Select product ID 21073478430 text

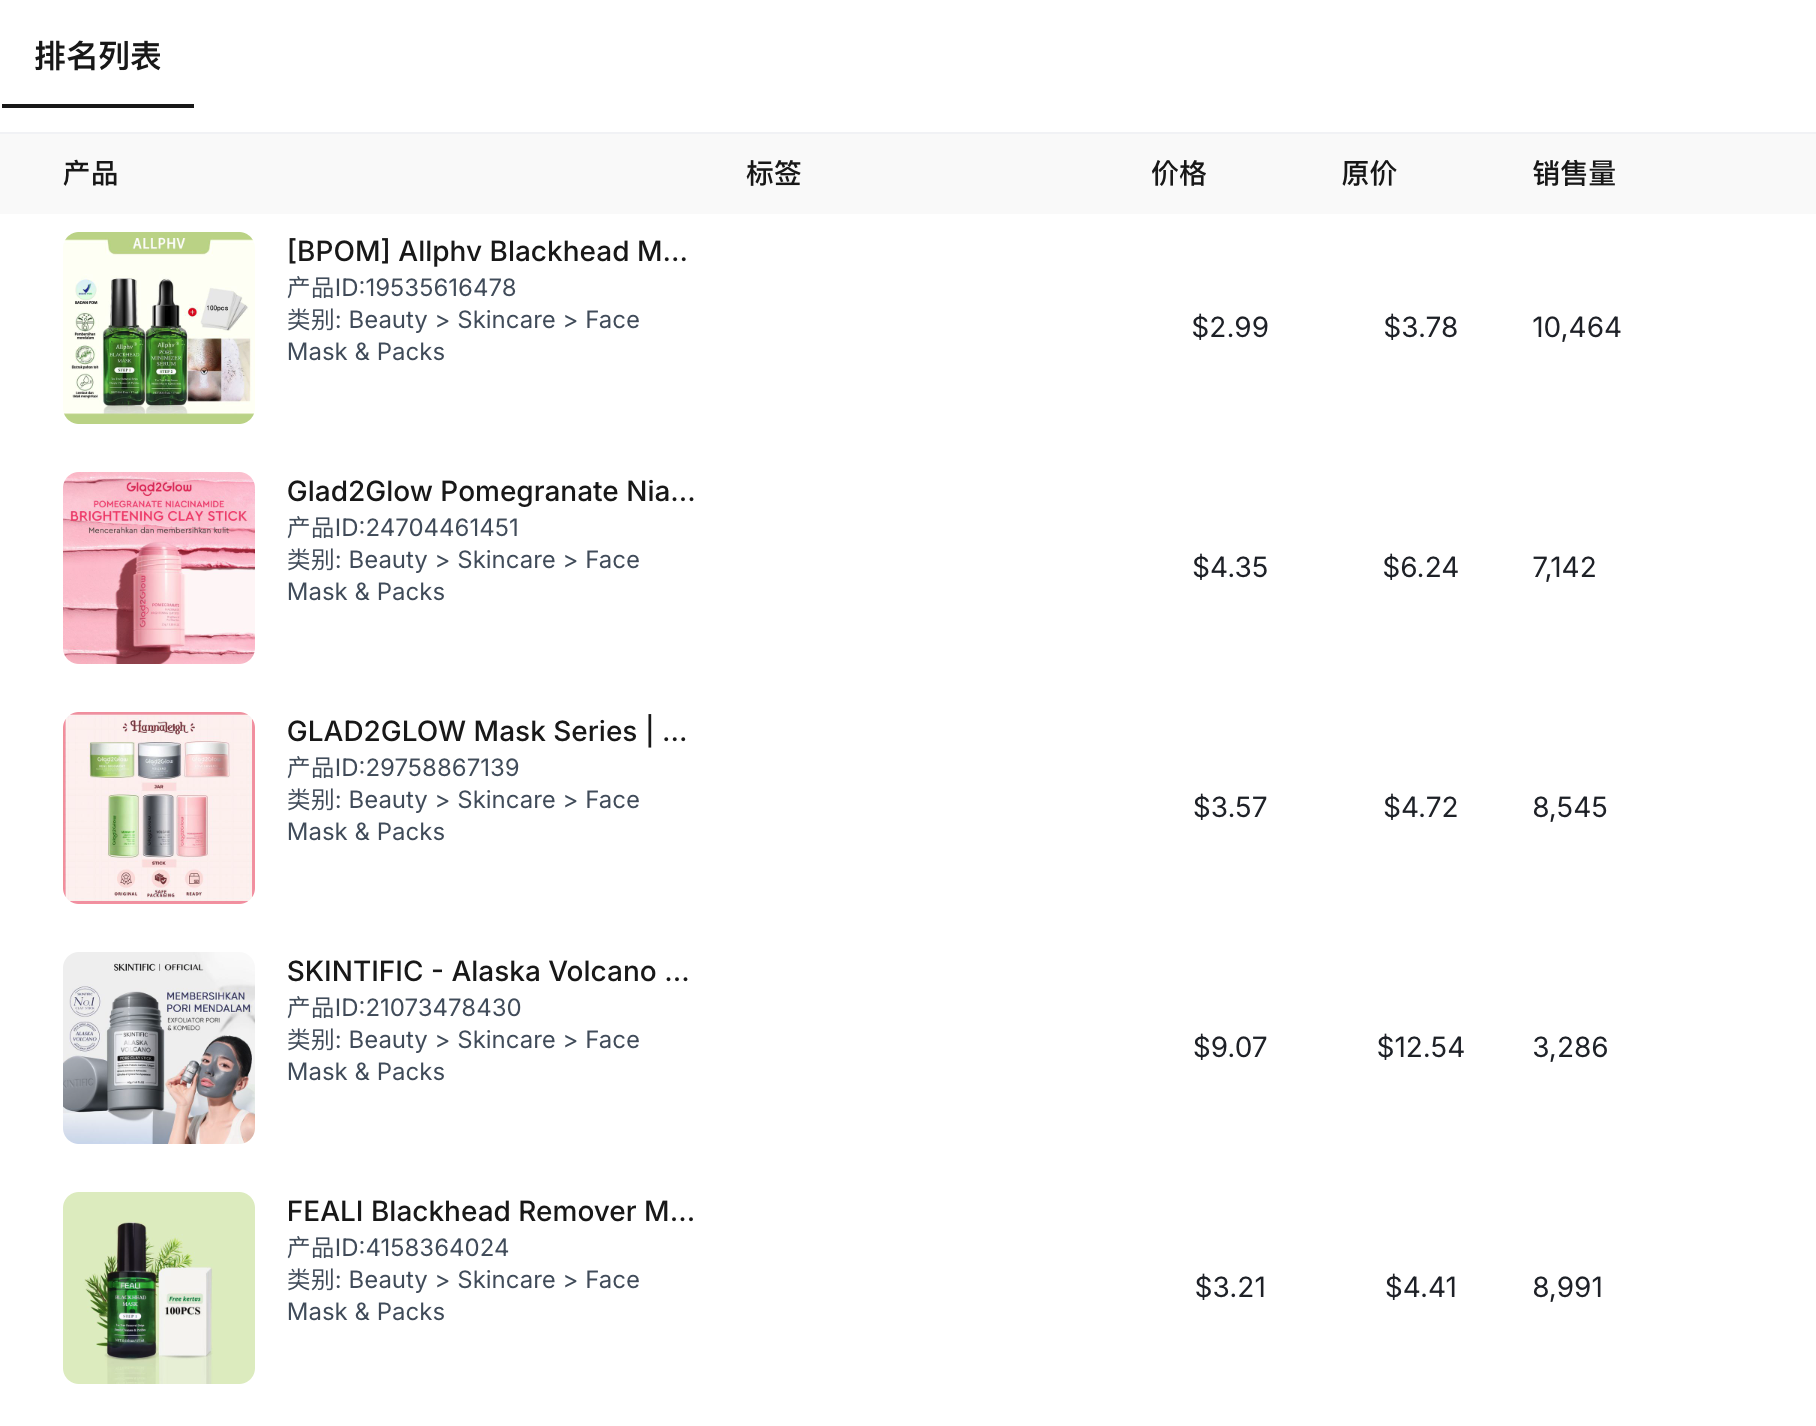point(404,1008)
